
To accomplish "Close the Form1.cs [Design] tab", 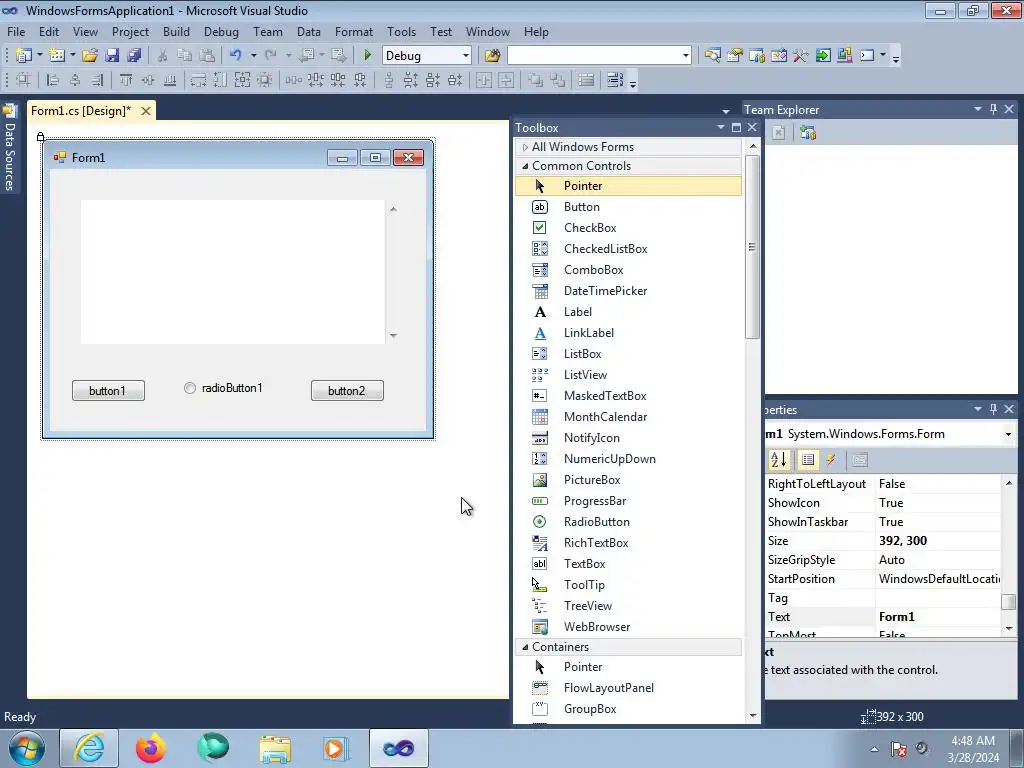I will pyautogui.click(x=146, y=111).
